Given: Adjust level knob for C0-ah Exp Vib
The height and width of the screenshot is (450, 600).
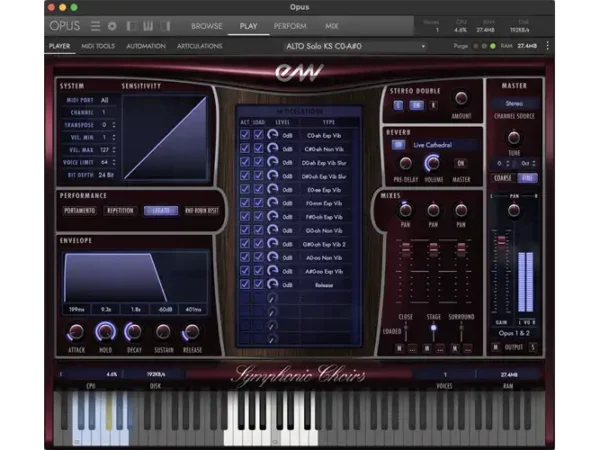Looking at the screenshot, I should tap(272, 135).
